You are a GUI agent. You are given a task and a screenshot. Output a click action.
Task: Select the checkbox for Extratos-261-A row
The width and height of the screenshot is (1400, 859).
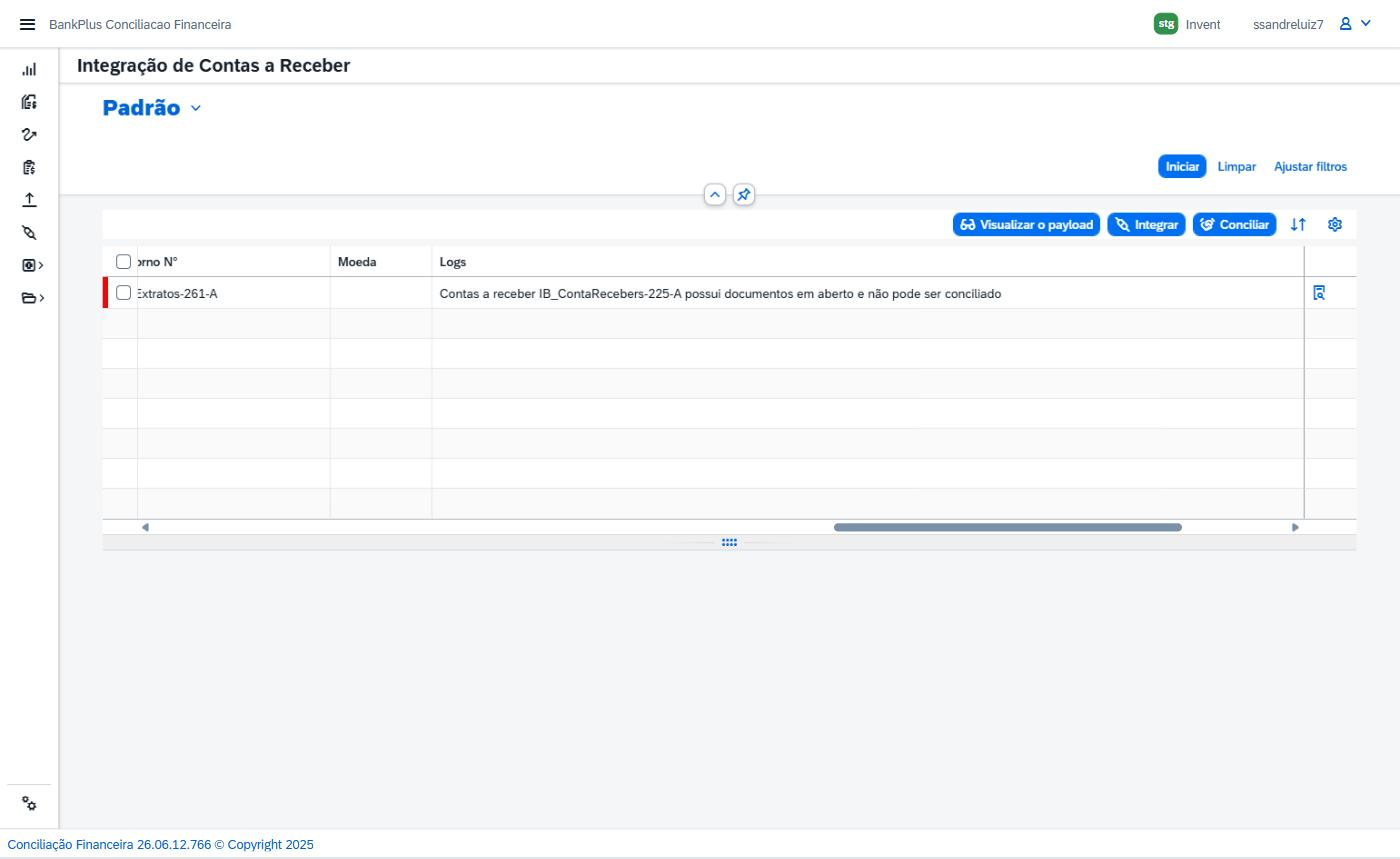click(x=124, y=293)
